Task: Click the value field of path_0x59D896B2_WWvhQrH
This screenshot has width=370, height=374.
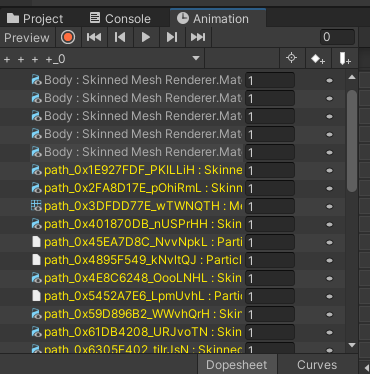Action: click(270, 314)
